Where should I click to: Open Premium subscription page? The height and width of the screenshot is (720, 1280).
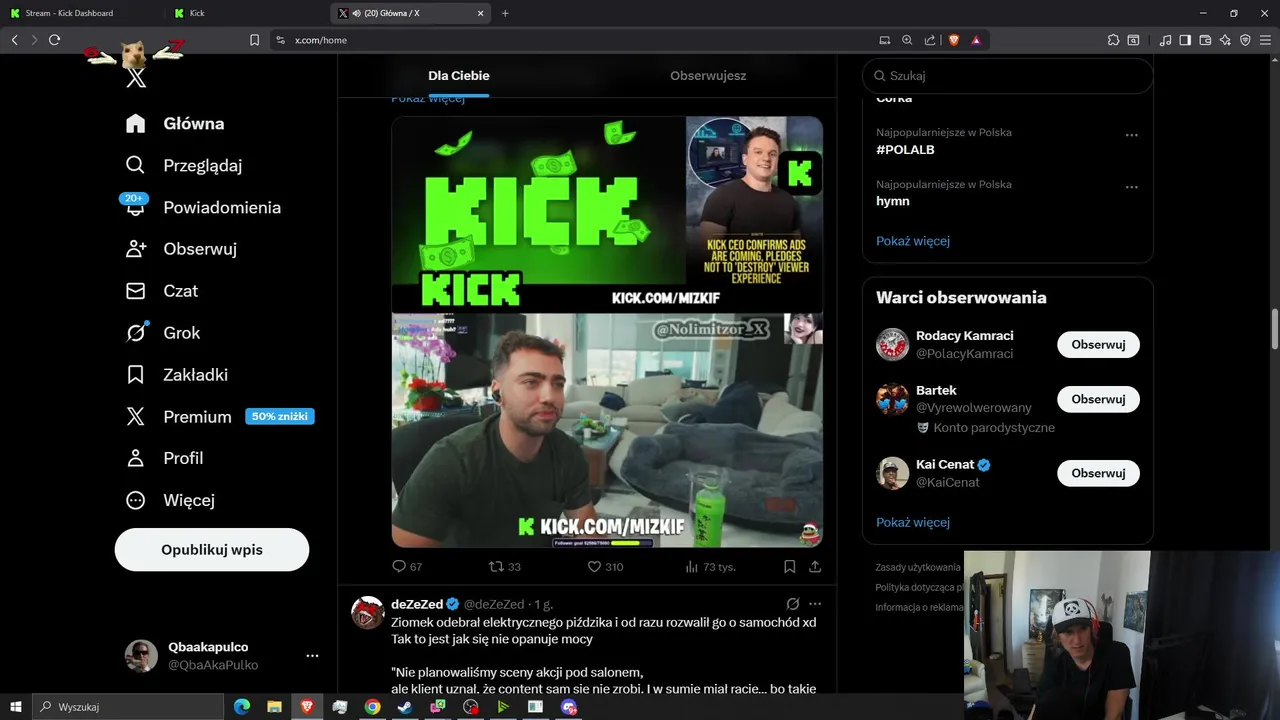[219, 417]
